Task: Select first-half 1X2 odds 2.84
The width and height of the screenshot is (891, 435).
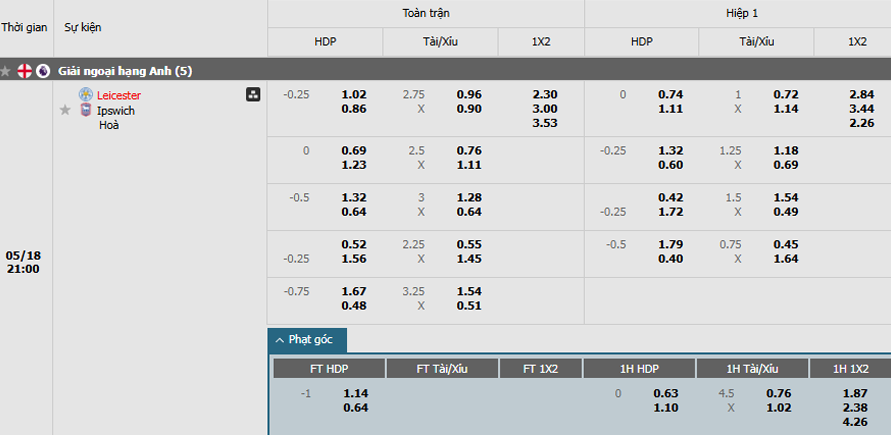Action: tap(862, 95)
